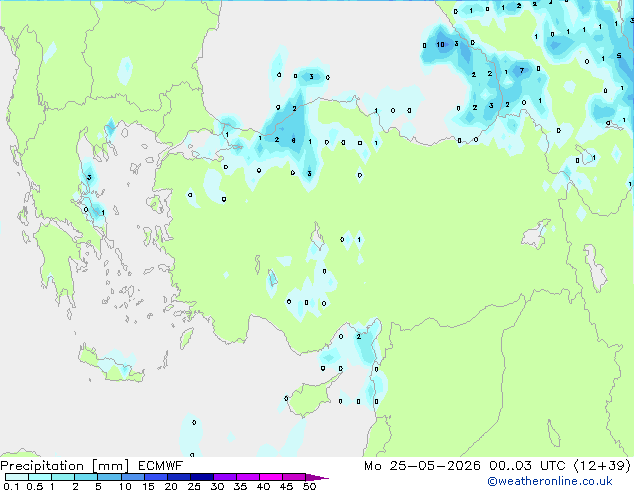Image resolution: width=634 pixels, height=490 pixels.
Task: Click the date 'Mo 25-05-2026'
Action: click(x=422, y=466)
